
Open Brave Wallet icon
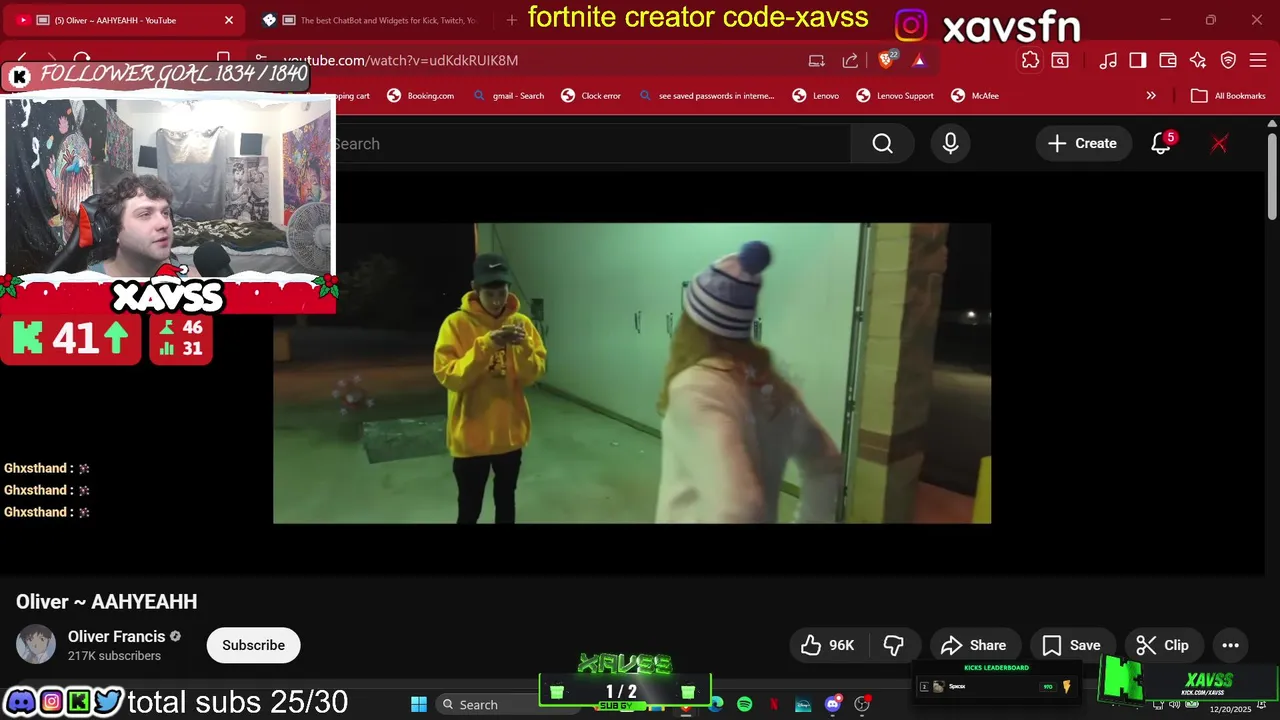1168,60
